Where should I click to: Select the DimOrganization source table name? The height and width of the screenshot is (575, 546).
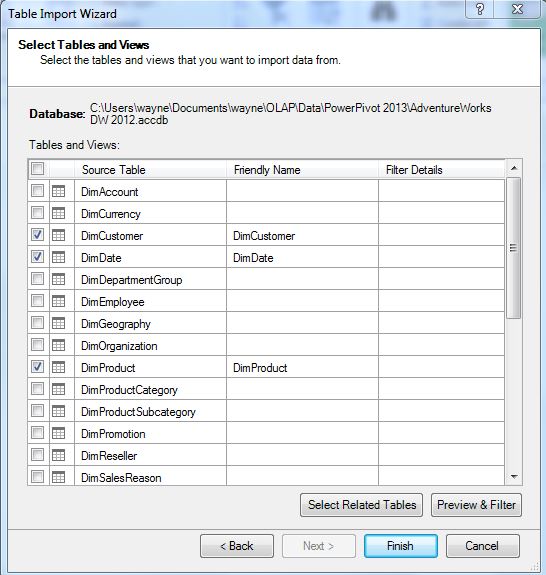pyautogui.click(x=119, y=346)
